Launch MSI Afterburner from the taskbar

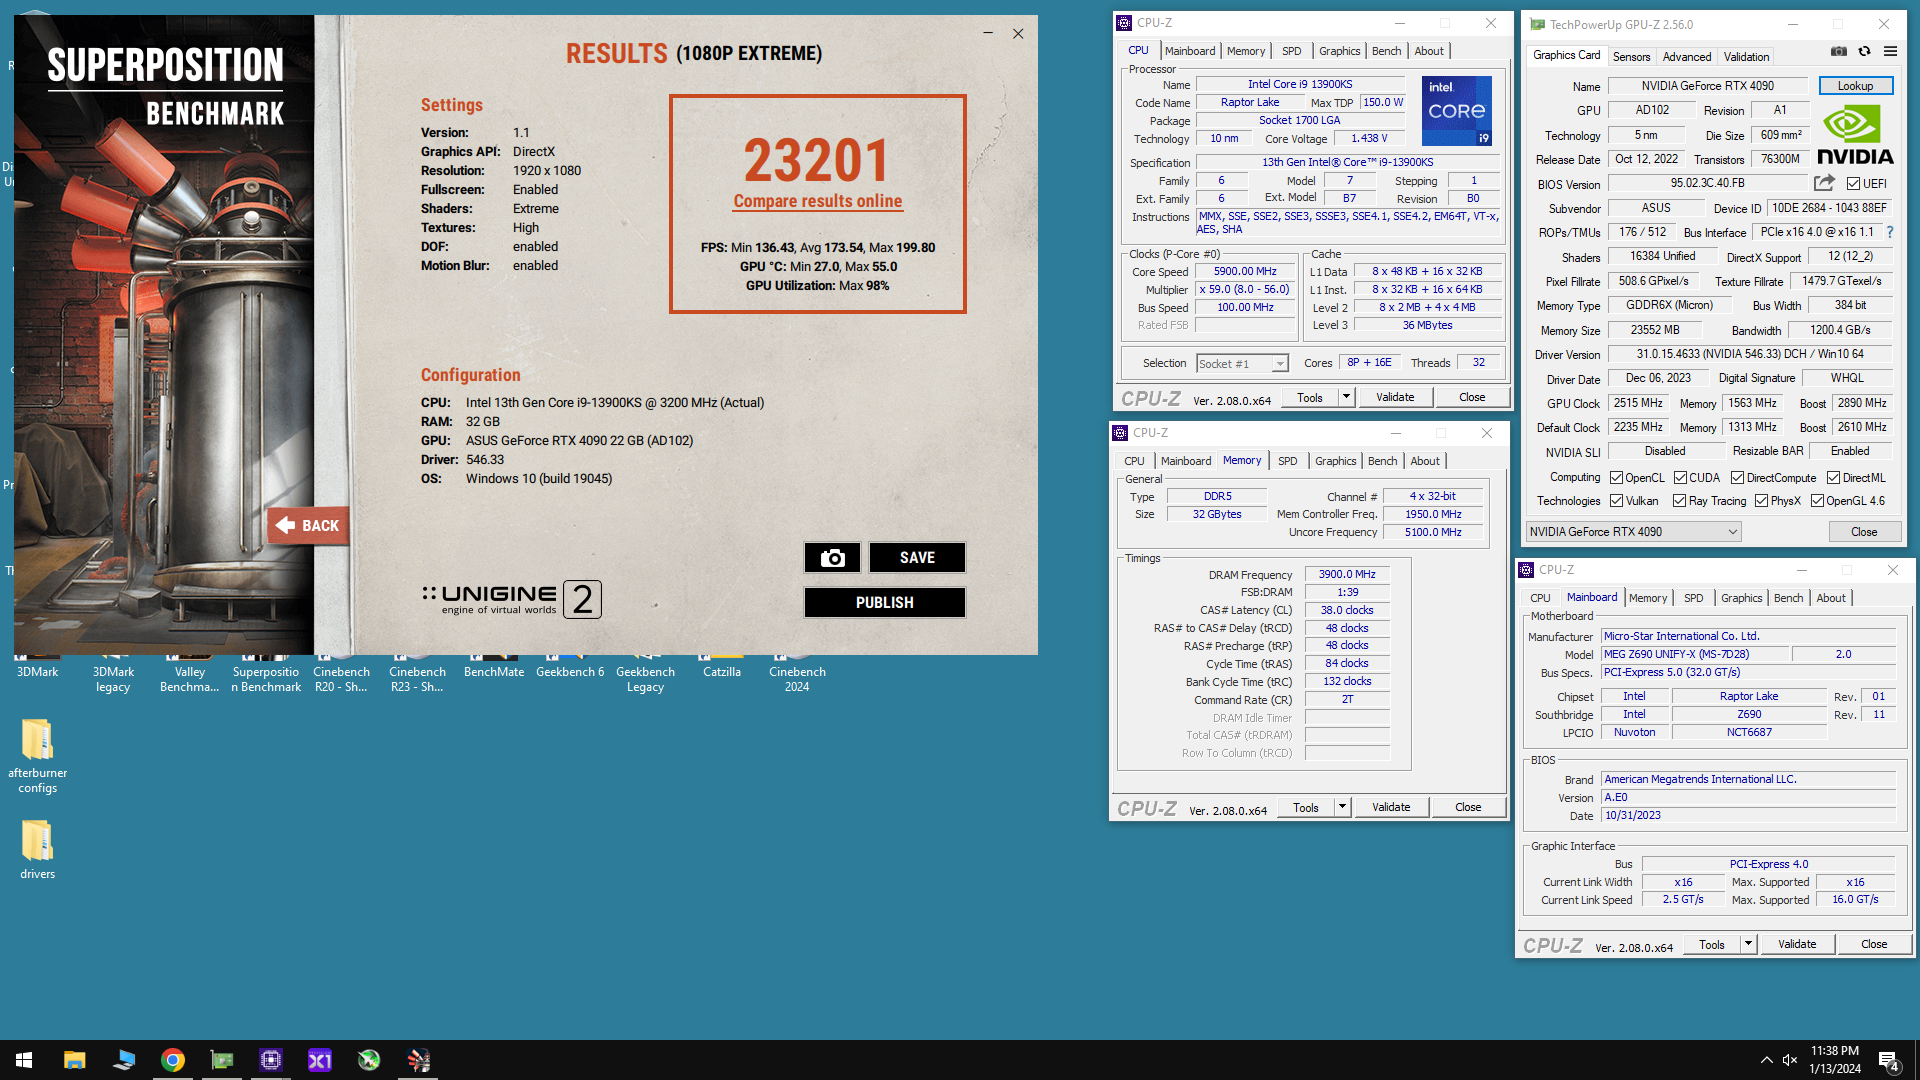coord(369,1060)
